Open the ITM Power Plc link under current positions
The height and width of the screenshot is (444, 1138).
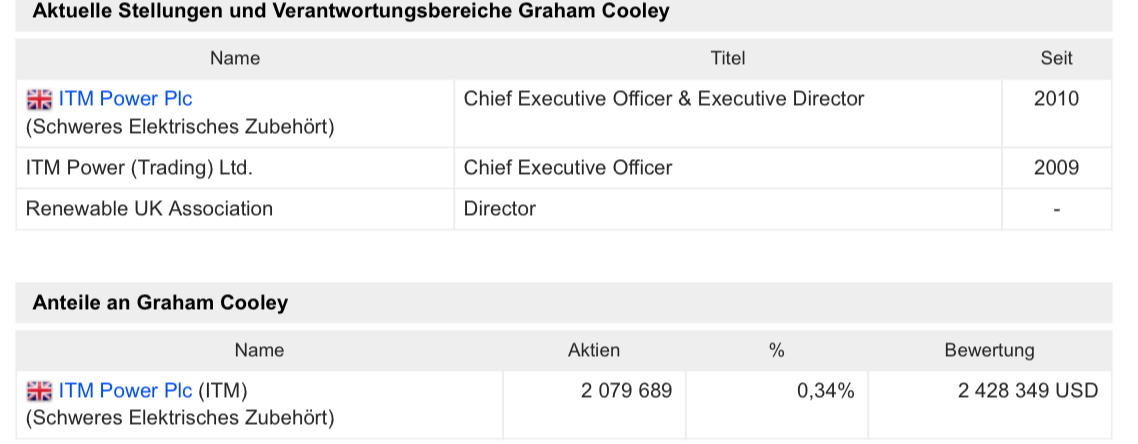[125, 99]
